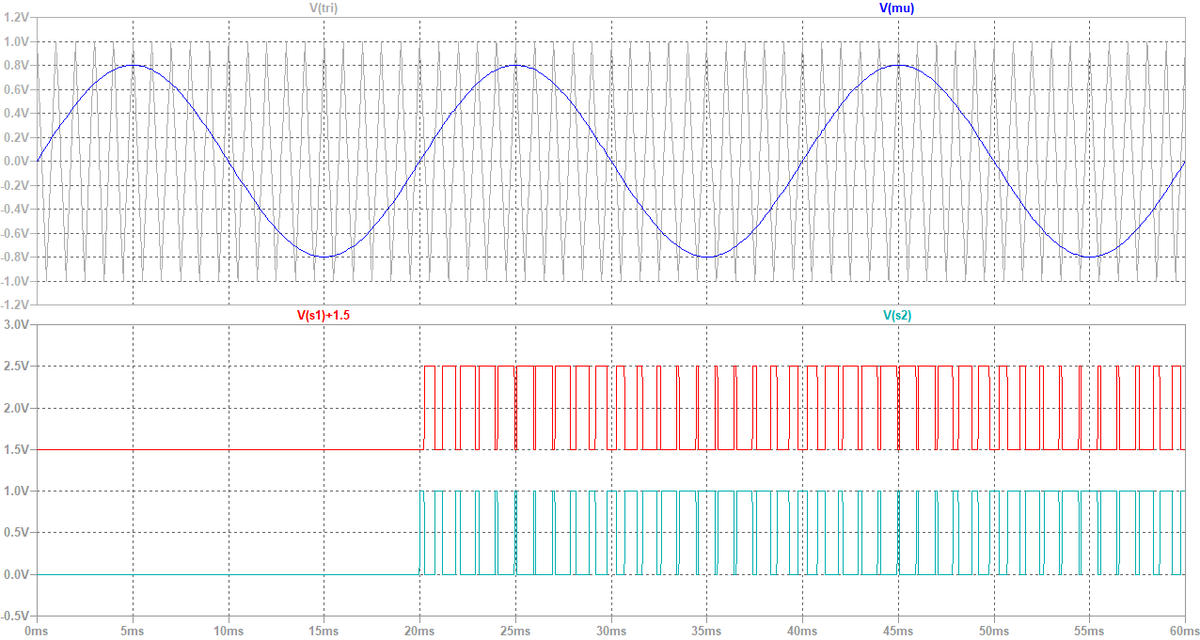Click the -0.8V label on the upper plot axis
Viewport: 1200px width, 640px height.
(x=15, y=257)
